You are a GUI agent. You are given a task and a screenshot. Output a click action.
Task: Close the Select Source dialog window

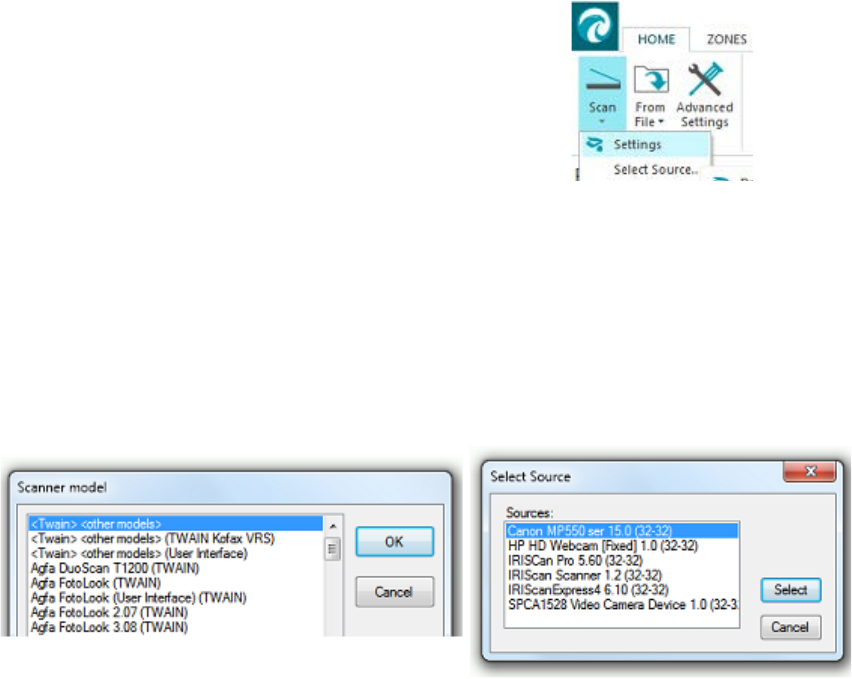pyautogui.click(x=810, y=471)
